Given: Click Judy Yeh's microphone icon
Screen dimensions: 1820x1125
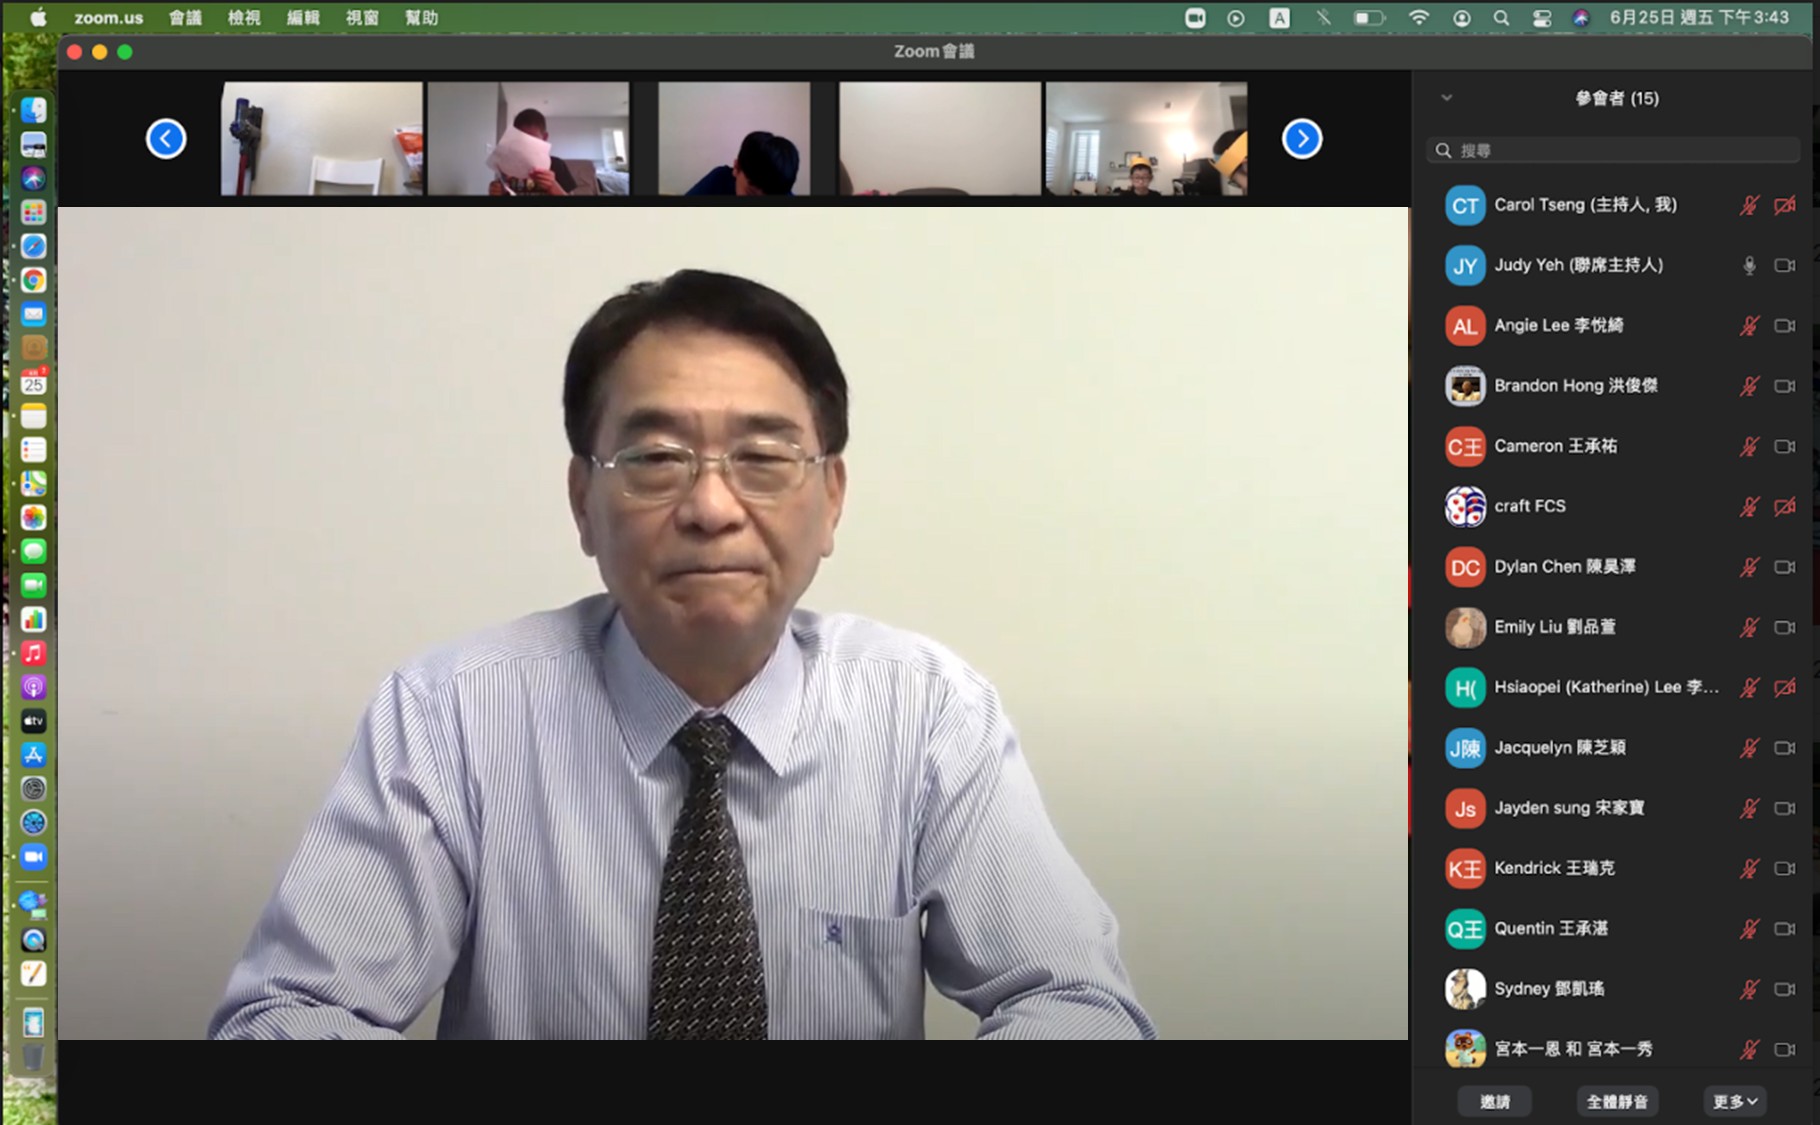Looking at the screenshot, I should [1749, 266].
